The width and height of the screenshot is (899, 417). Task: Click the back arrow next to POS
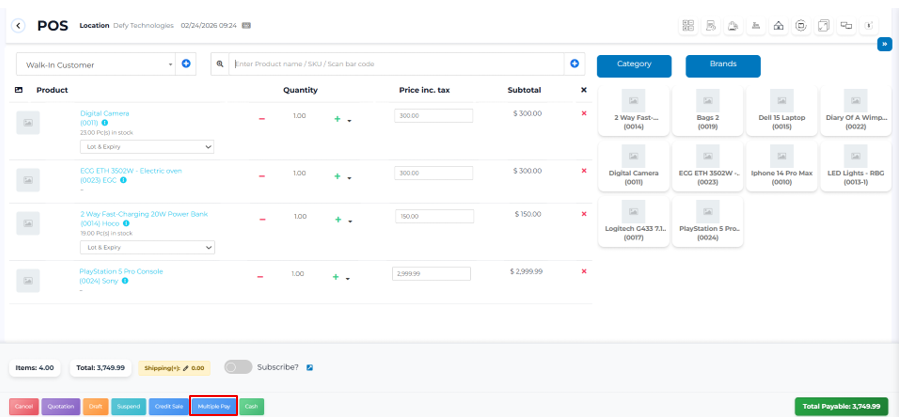(x=18, y=26)
